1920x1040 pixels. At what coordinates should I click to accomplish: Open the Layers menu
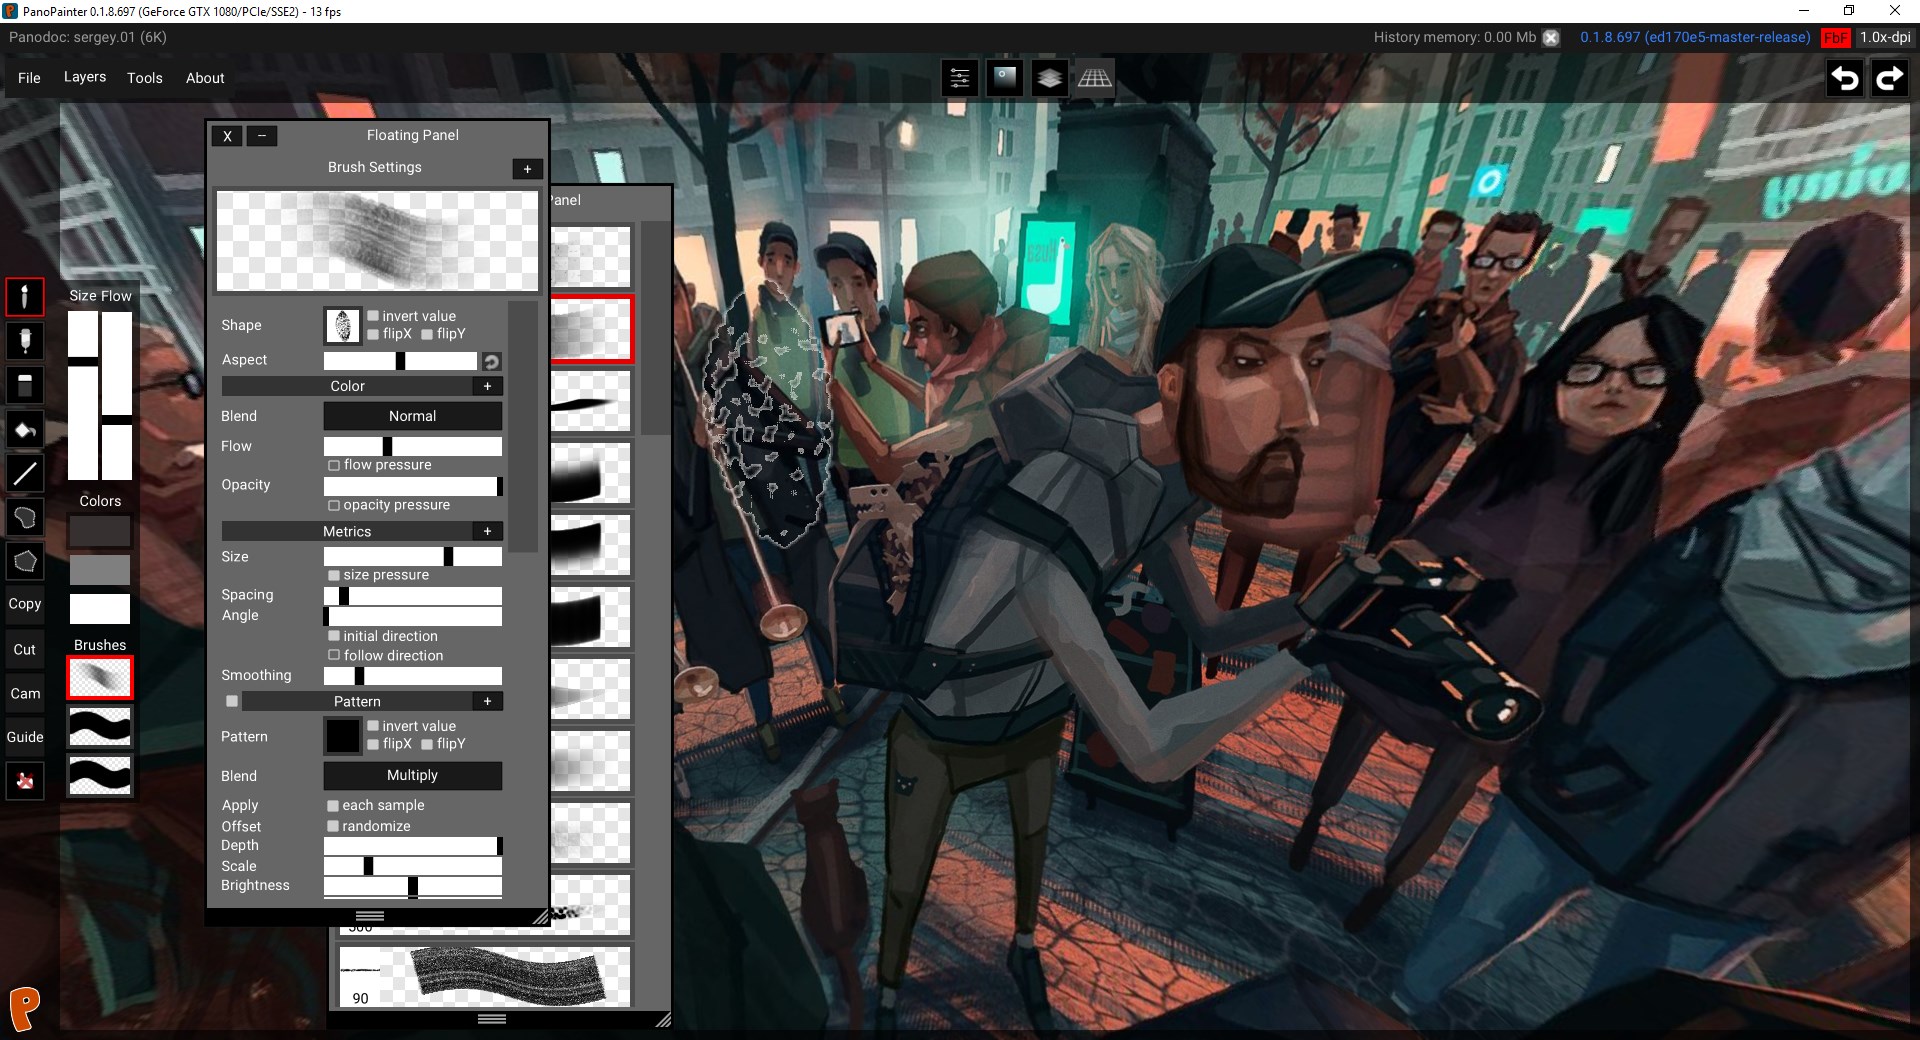pyautogui.click(x=85, y=77)
